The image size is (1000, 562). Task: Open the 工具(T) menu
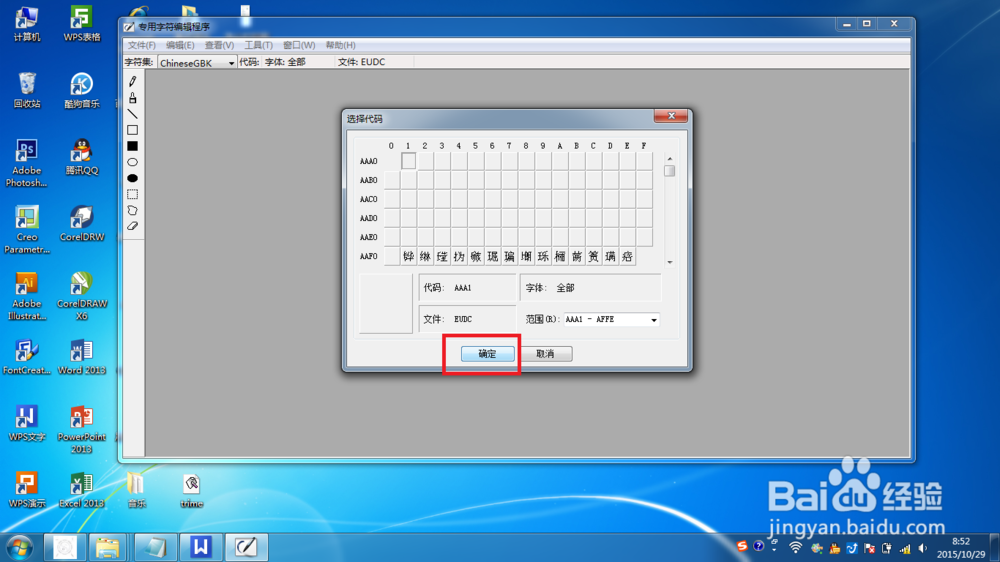258,45
